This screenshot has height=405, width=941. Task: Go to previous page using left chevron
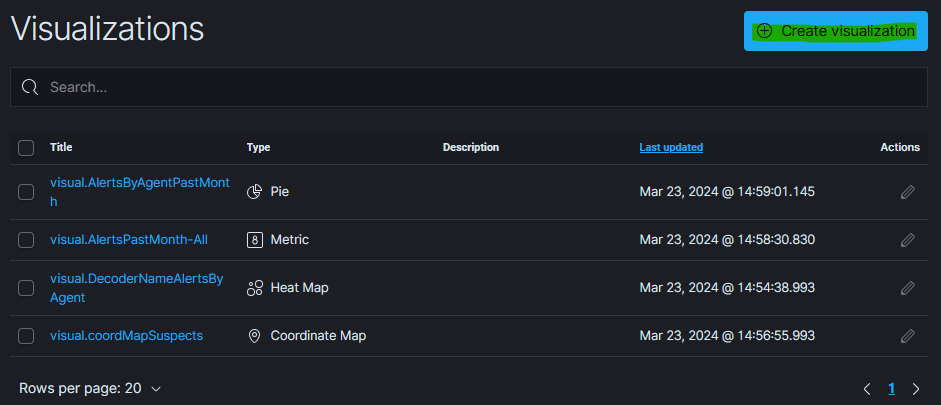pos(867,388)
